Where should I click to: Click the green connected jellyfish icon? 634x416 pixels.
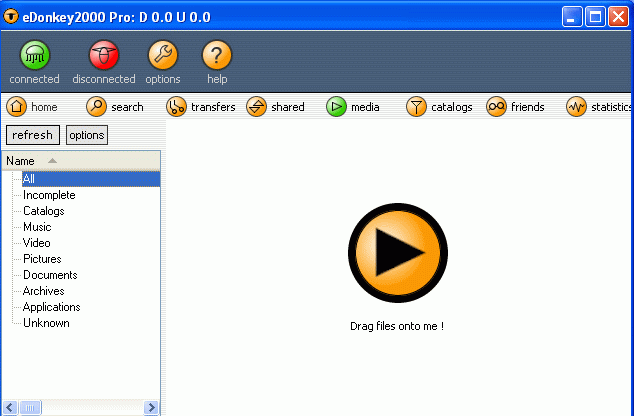point(35,55)
